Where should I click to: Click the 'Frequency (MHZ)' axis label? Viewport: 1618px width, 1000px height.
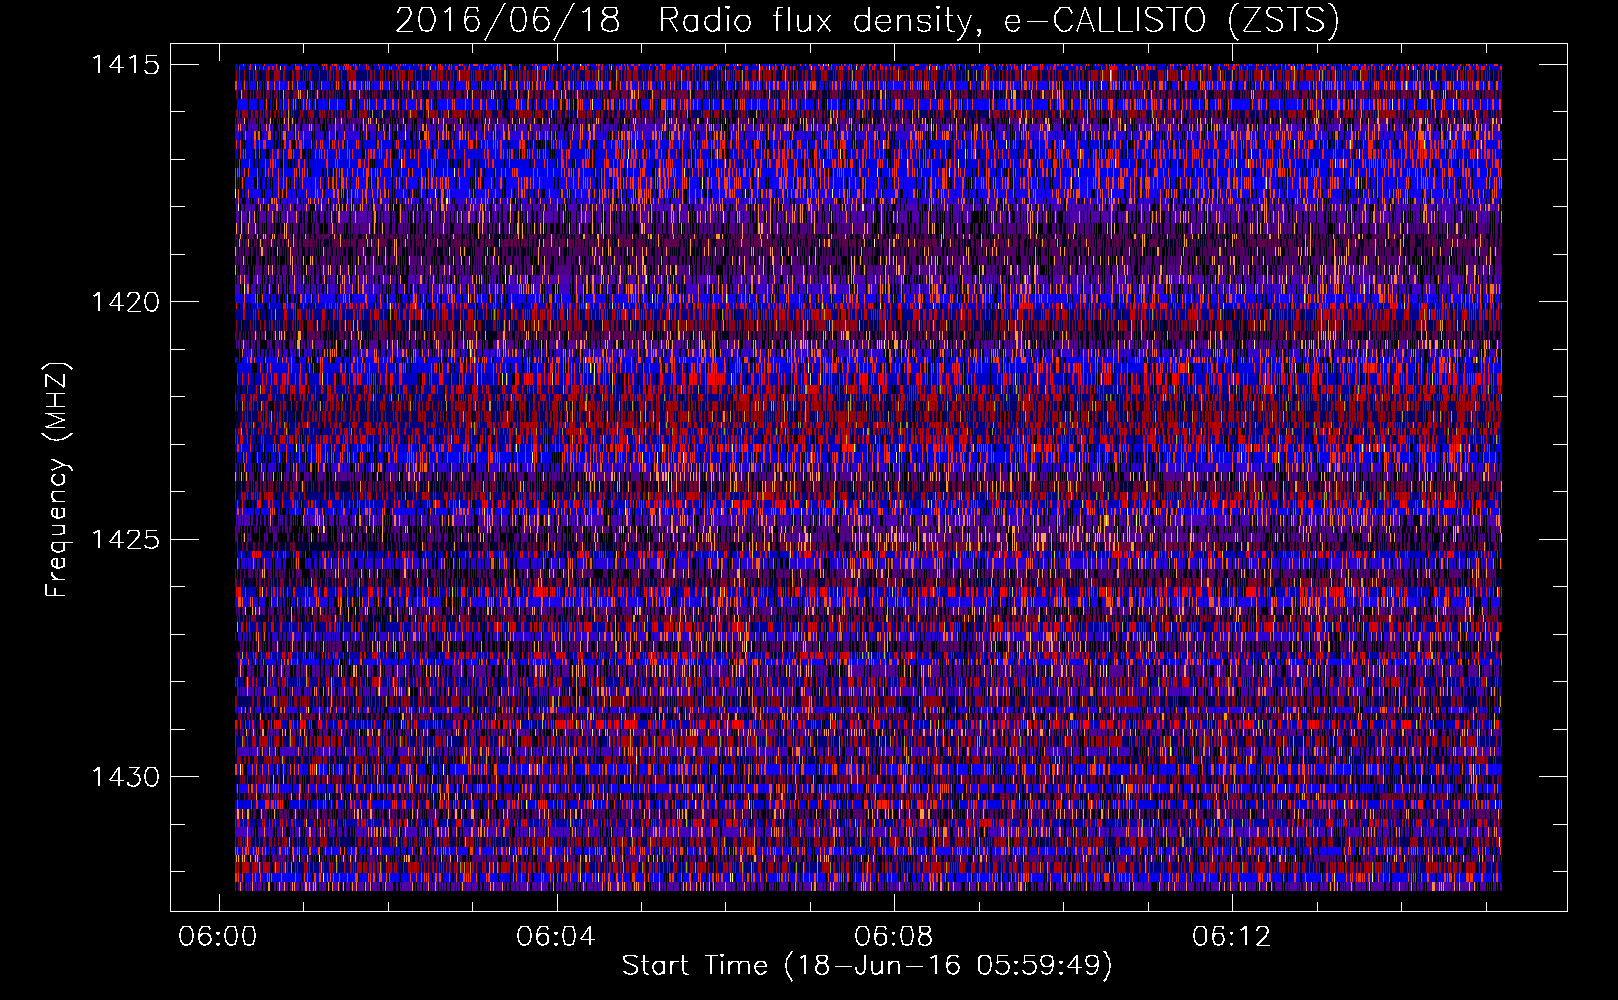(x=57, y=480)
